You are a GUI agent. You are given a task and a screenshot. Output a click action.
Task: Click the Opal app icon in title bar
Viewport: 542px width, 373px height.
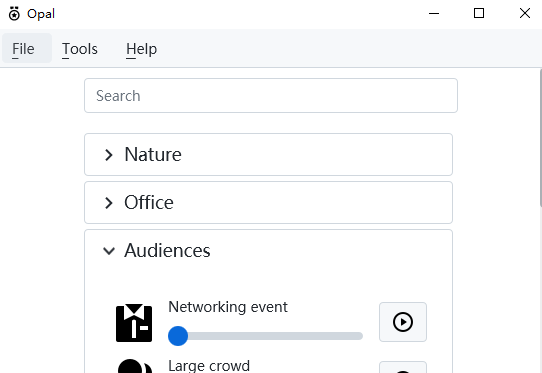click(14, 14)
